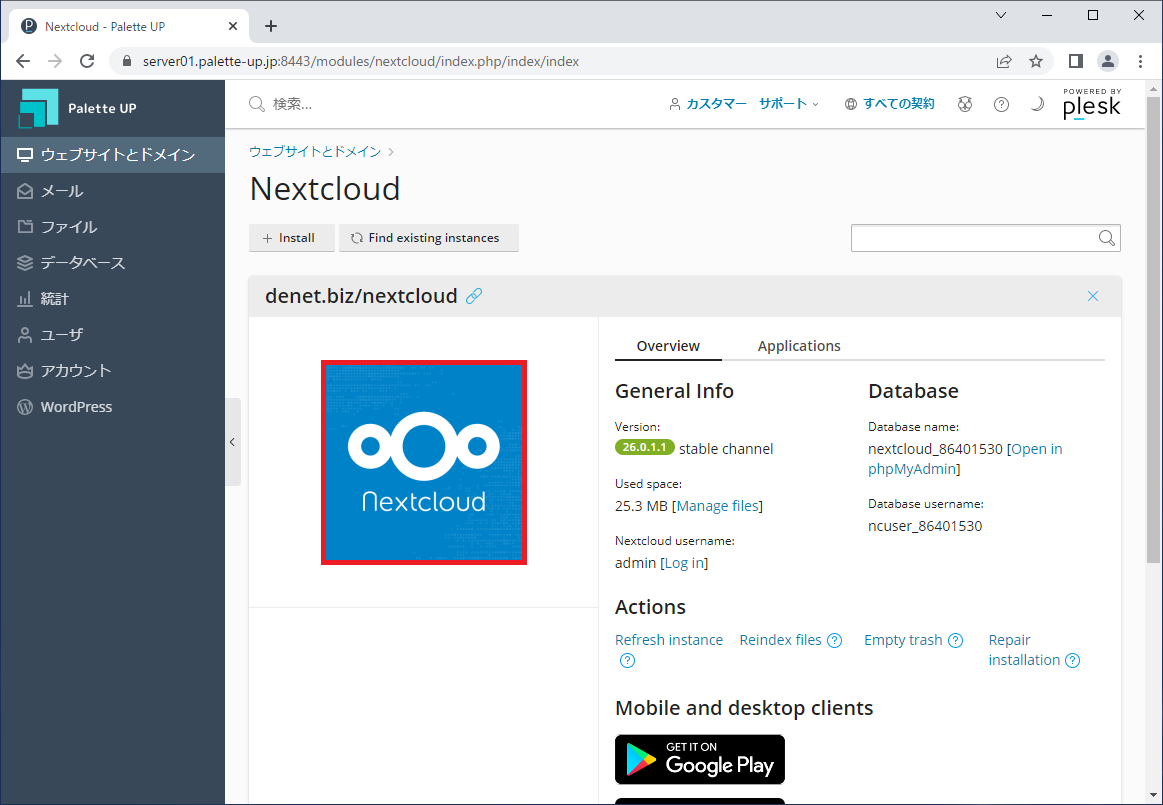Click the advisor mascot icon in header
1163x805 pixels.
pos(964,104)
